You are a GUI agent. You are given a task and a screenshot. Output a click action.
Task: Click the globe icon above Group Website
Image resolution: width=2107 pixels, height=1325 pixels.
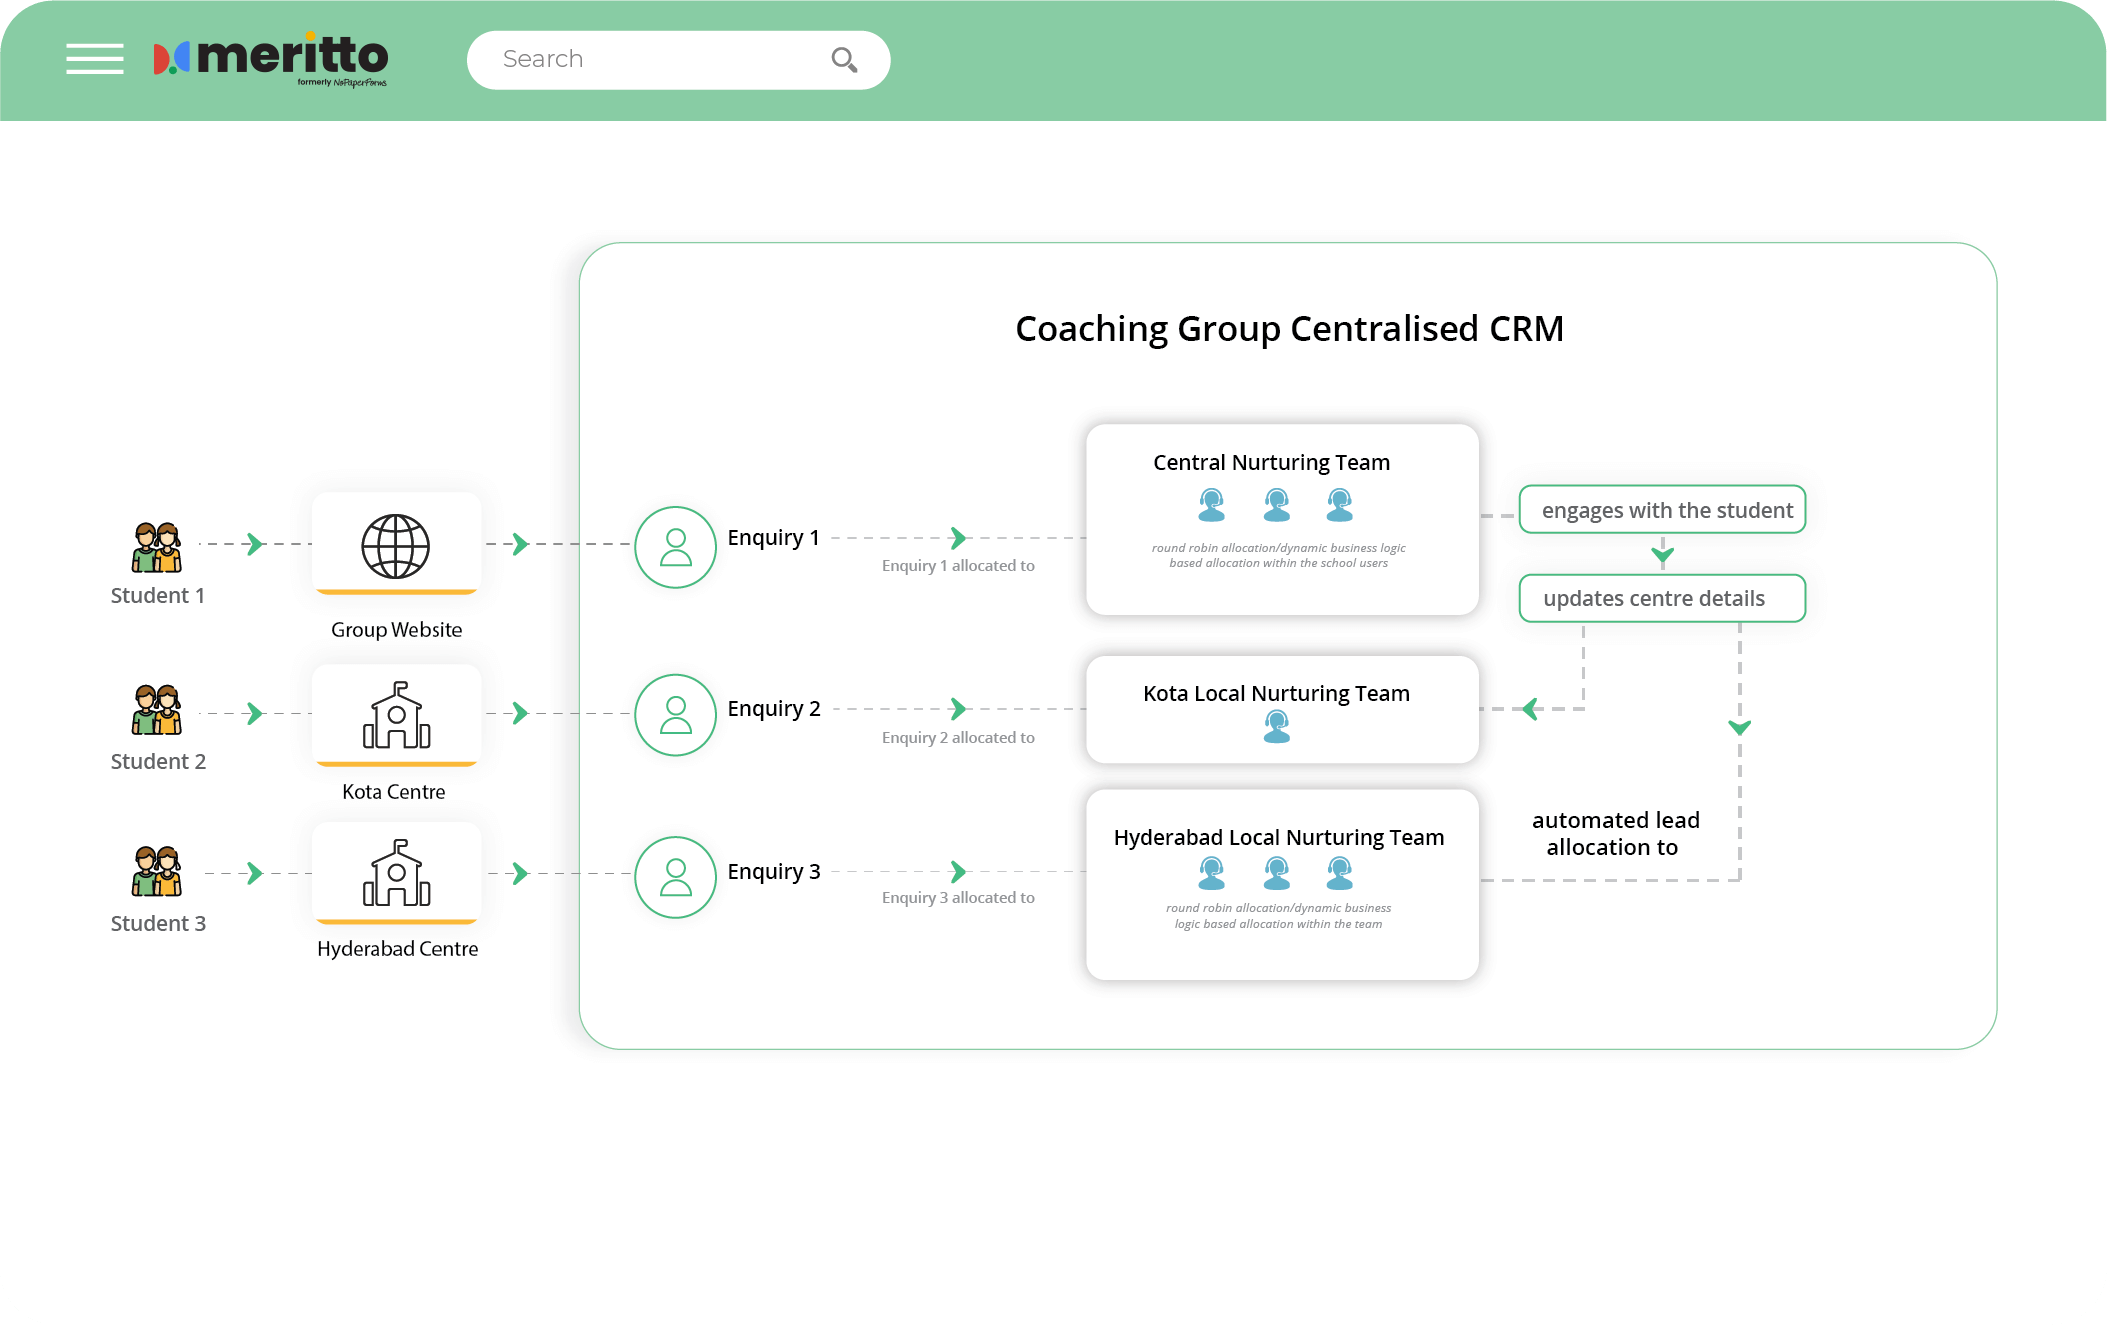coord(396,546)
